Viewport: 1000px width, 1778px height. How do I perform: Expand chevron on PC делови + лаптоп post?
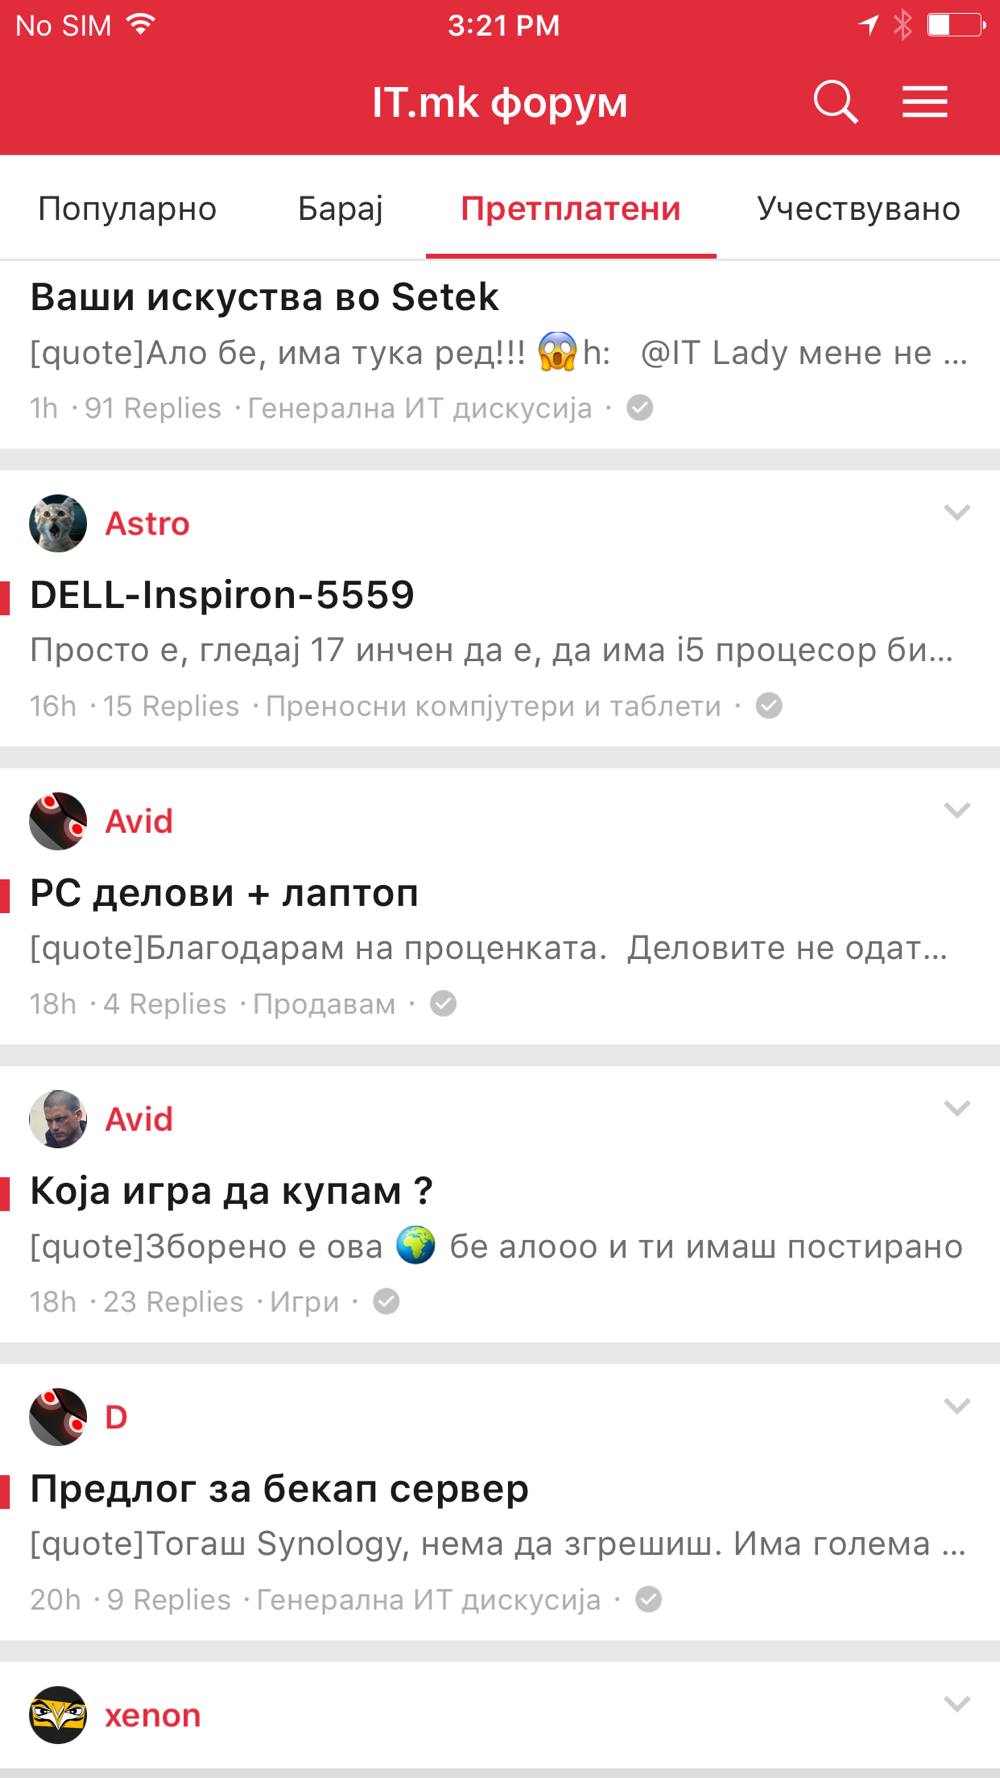[957, 811]
